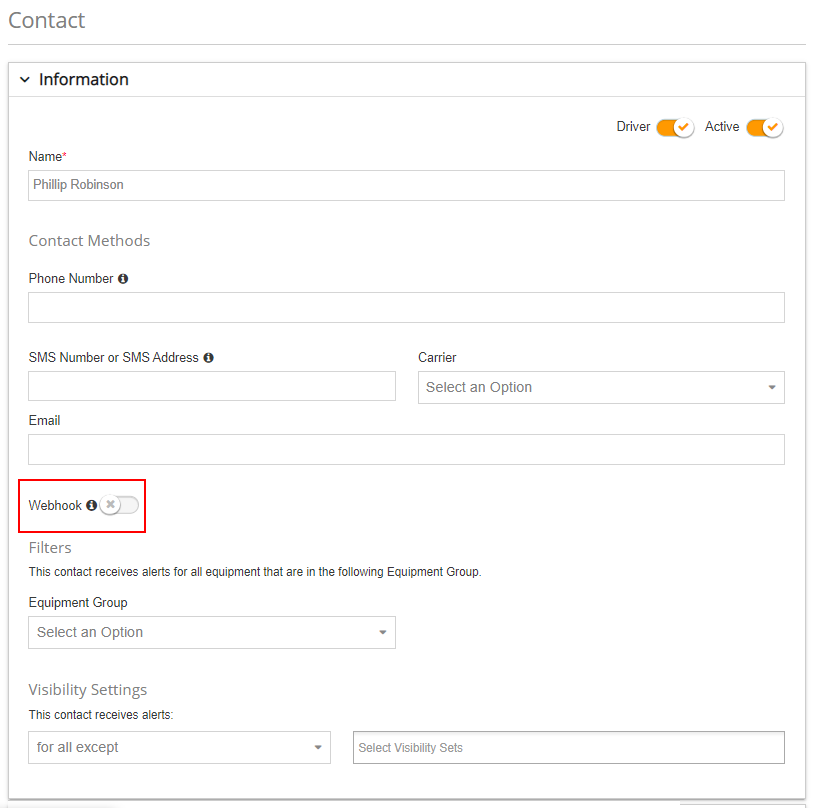Click the SMS Number or Address field

[212, 386]
